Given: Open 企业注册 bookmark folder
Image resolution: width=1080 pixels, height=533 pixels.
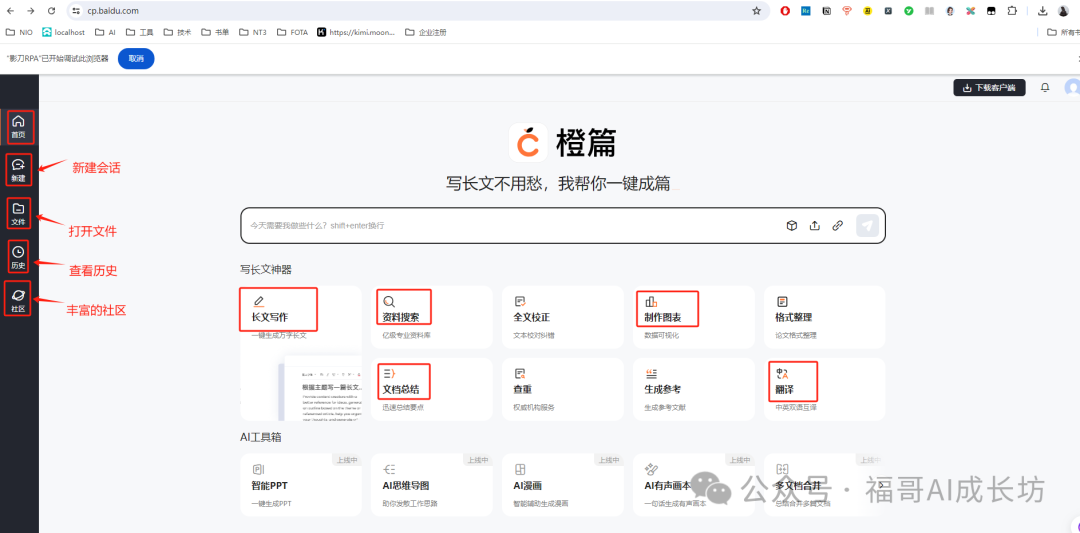Looking at the screenshot, I should coord(426,32).
